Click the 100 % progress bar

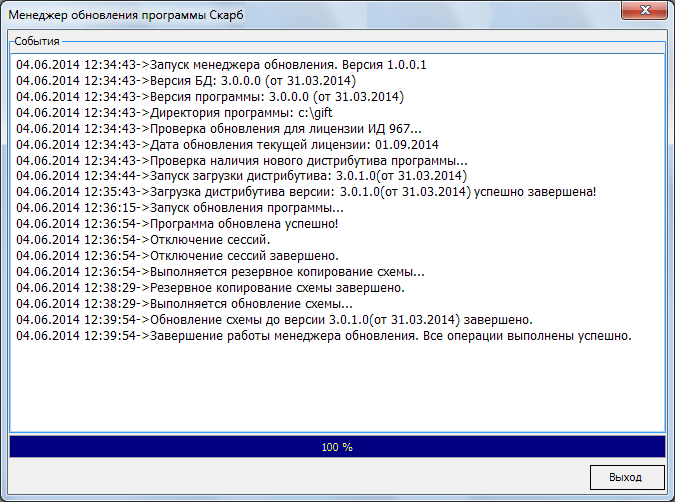(337, 446)
